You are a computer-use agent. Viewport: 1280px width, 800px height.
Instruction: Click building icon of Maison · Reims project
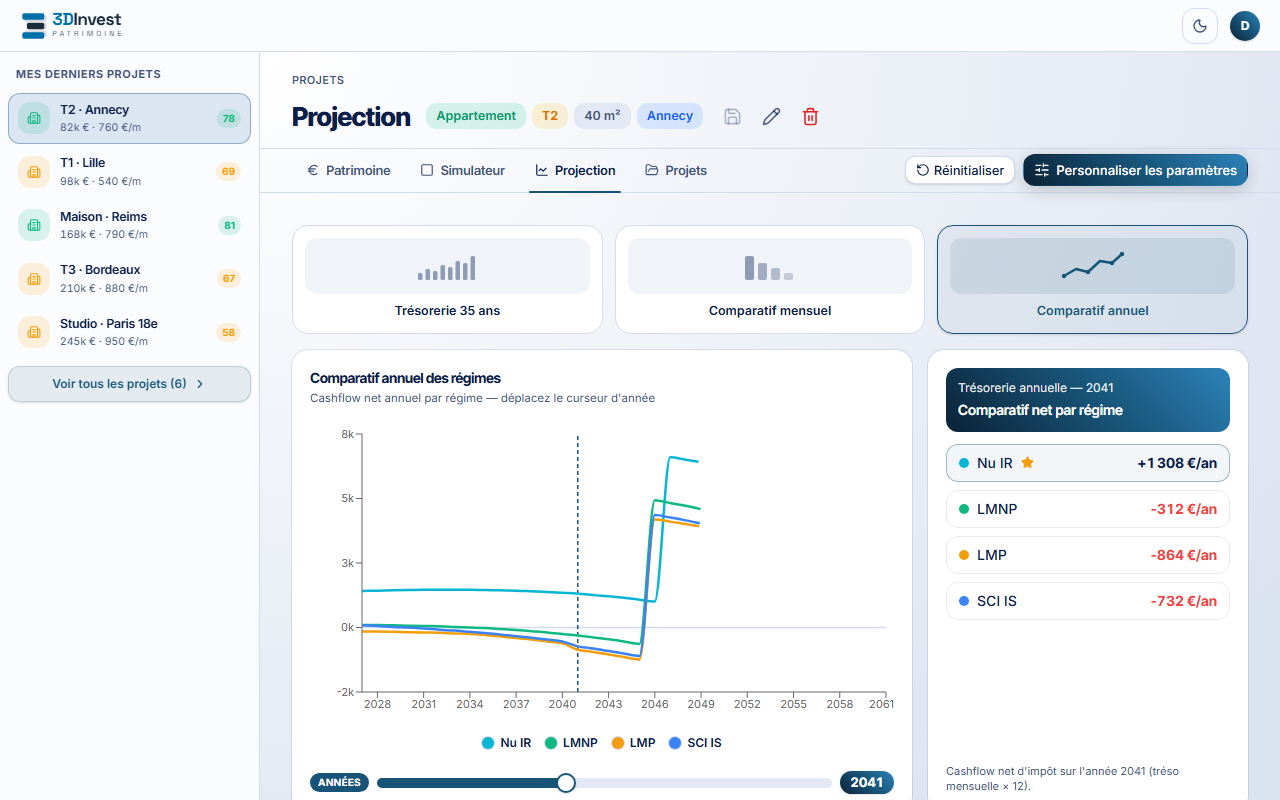(x=34, y=225)
